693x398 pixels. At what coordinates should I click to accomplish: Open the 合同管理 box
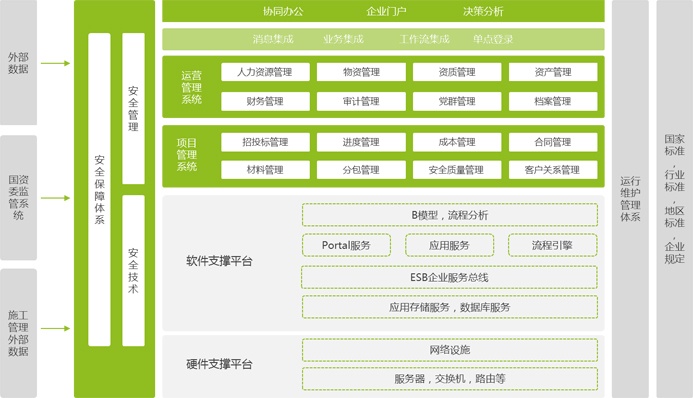(x=553, y=142)
